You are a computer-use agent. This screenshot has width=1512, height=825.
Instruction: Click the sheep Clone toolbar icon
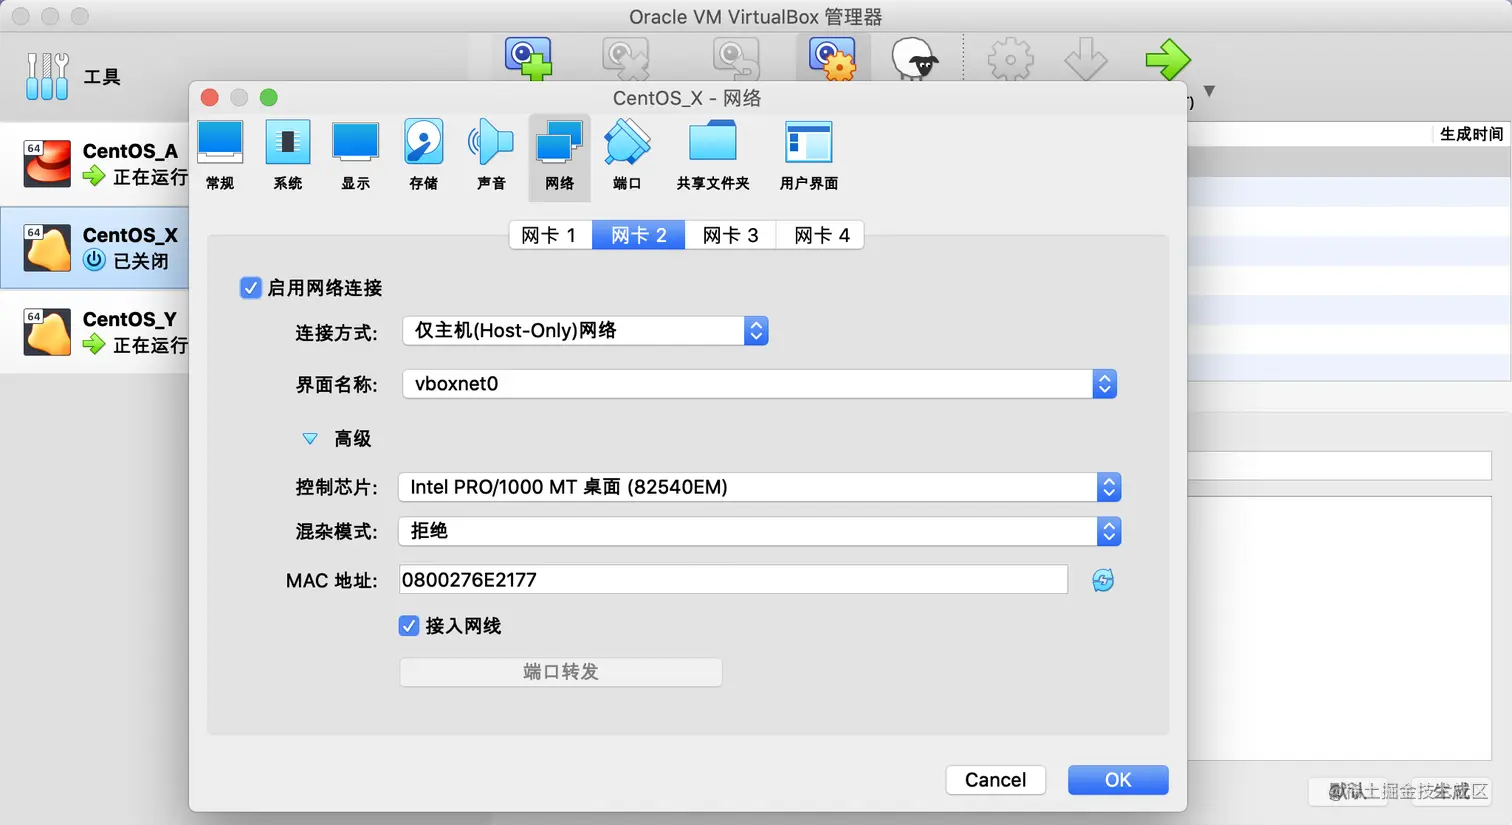coord(914,58)
